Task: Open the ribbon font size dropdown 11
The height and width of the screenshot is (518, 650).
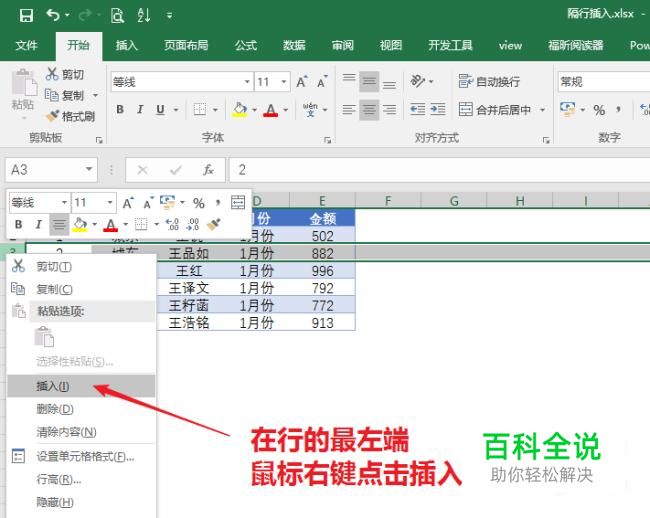Action: (x=284, y=82)
